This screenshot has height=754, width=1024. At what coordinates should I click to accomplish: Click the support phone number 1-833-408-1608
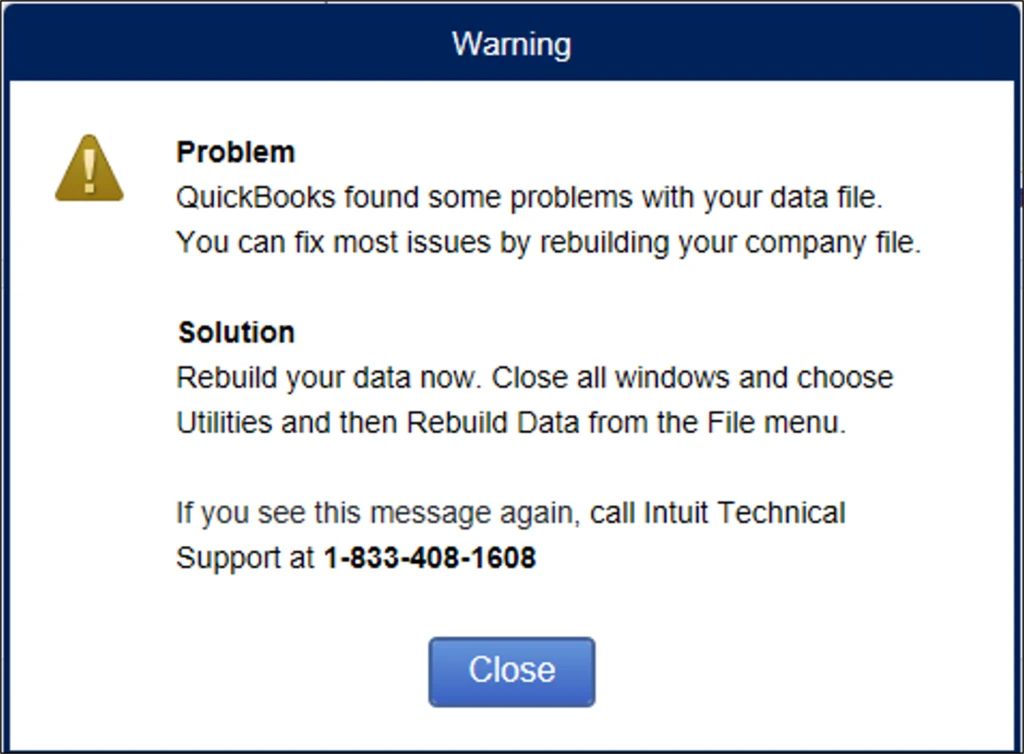pyautogui.click(x=429, y=558)
